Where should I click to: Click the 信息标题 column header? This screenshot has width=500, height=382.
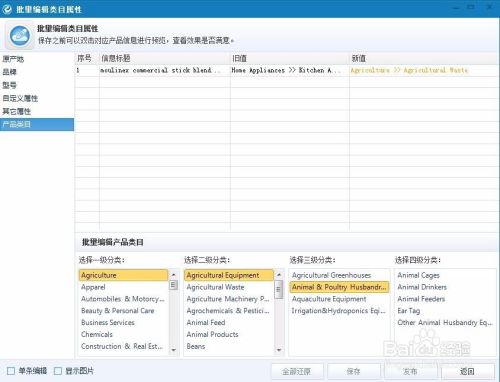point(165,59)
